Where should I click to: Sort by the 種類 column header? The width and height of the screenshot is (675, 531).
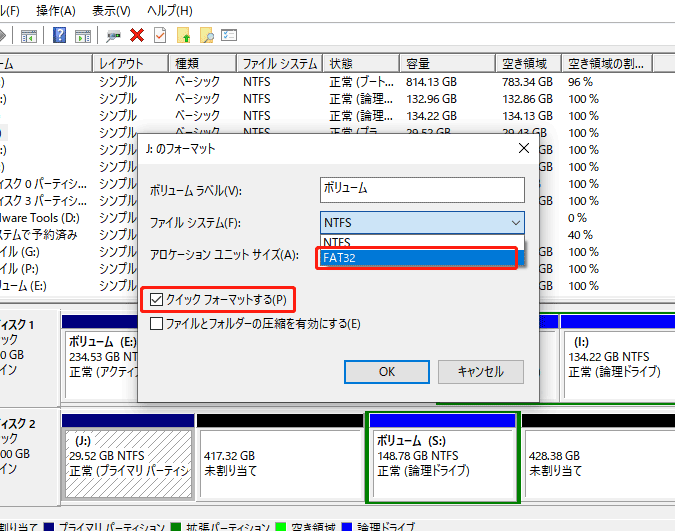point(202,64)
